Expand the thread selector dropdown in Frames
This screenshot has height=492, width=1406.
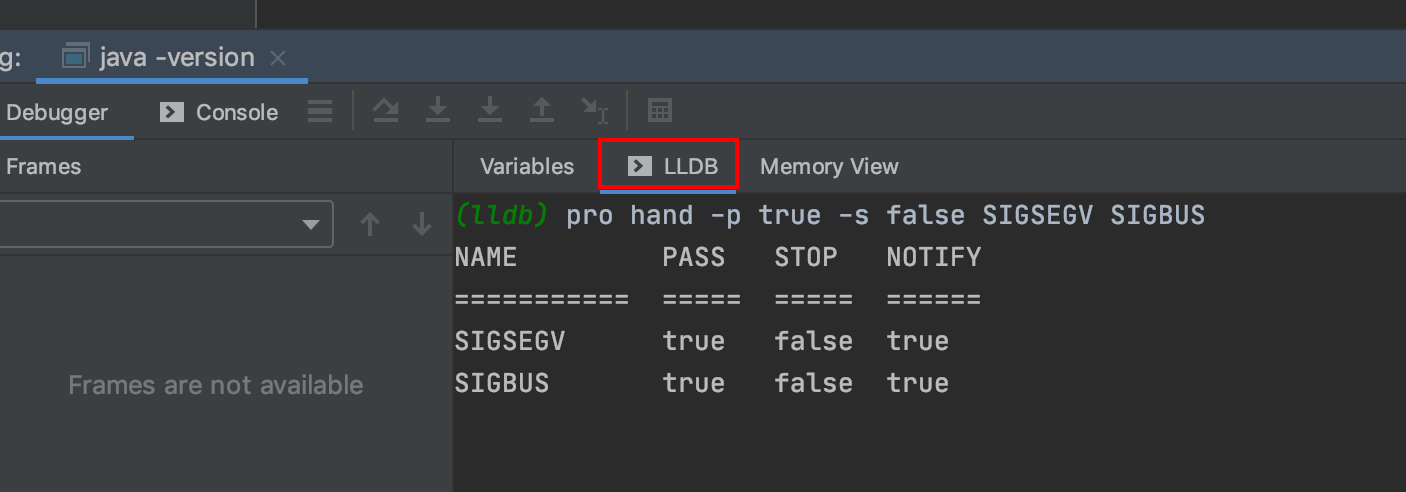[x=310, y=225]
